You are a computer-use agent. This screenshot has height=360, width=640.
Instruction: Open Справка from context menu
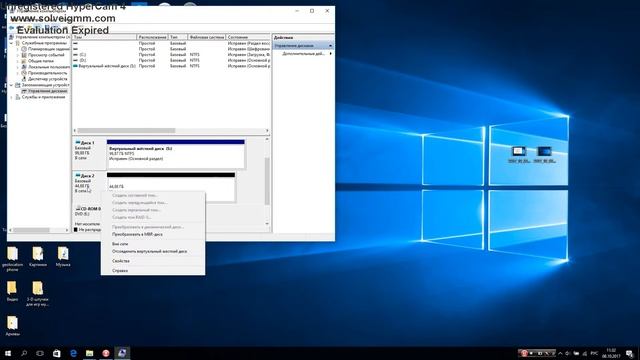pyautogui.click(x=153, y=271)
